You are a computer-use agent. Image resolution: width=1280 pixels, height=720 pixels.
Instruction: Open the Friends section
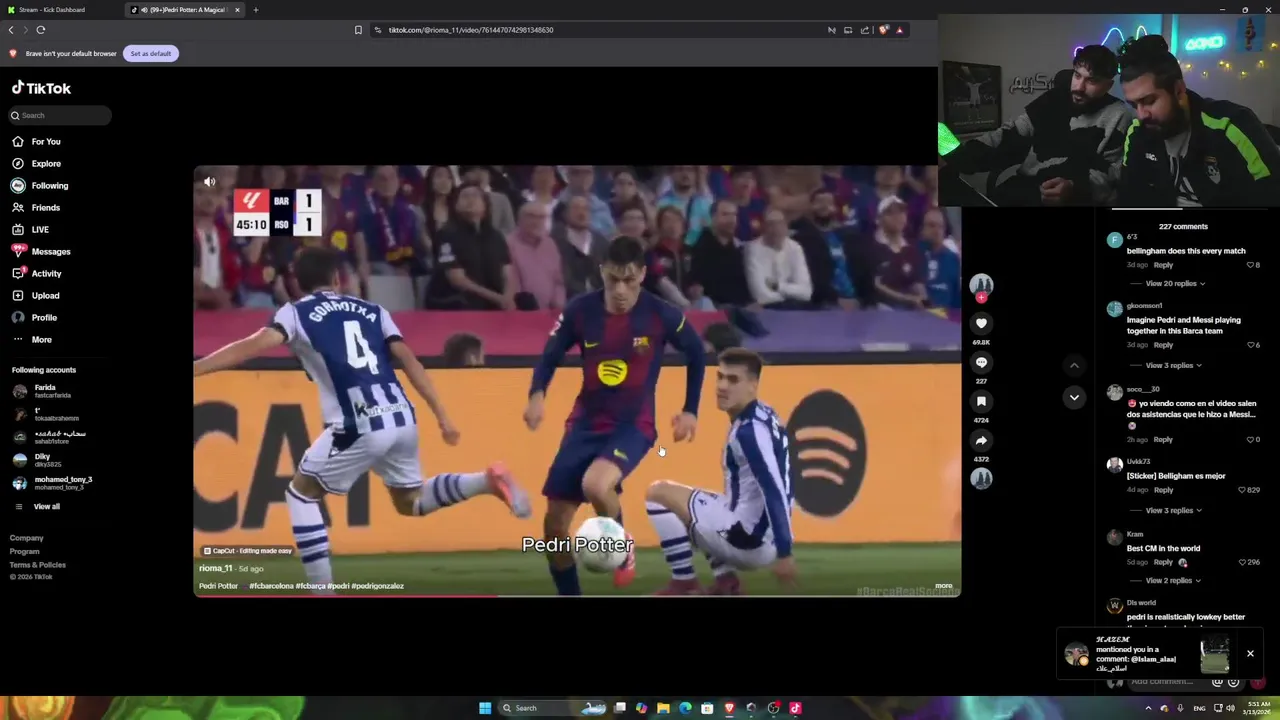45,208
